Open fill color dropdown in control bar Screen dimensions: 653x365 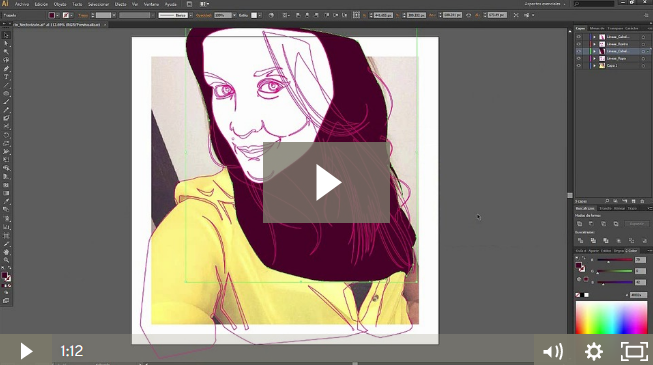(x=57, y=15)
